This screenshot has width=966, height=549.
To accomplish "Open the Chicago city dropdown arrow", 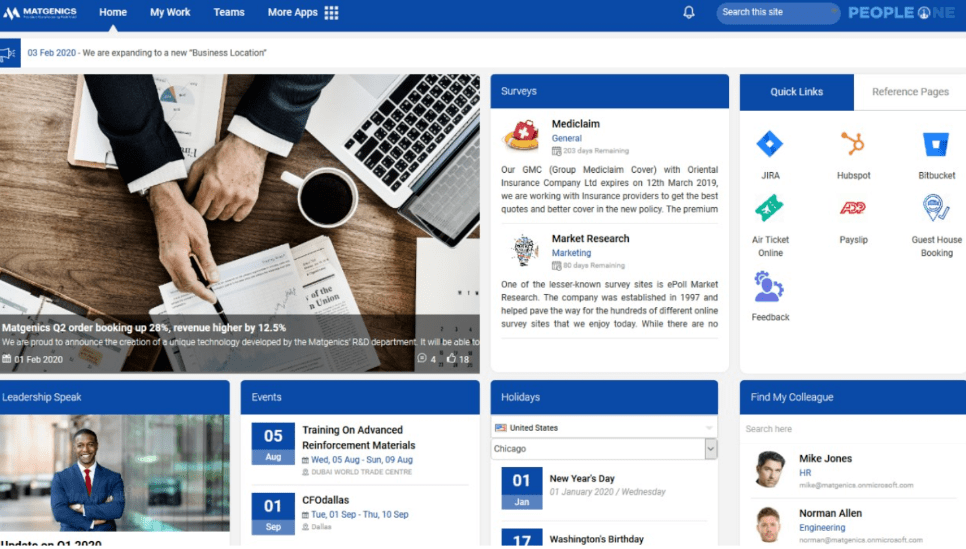I will (x=710, y=449).
